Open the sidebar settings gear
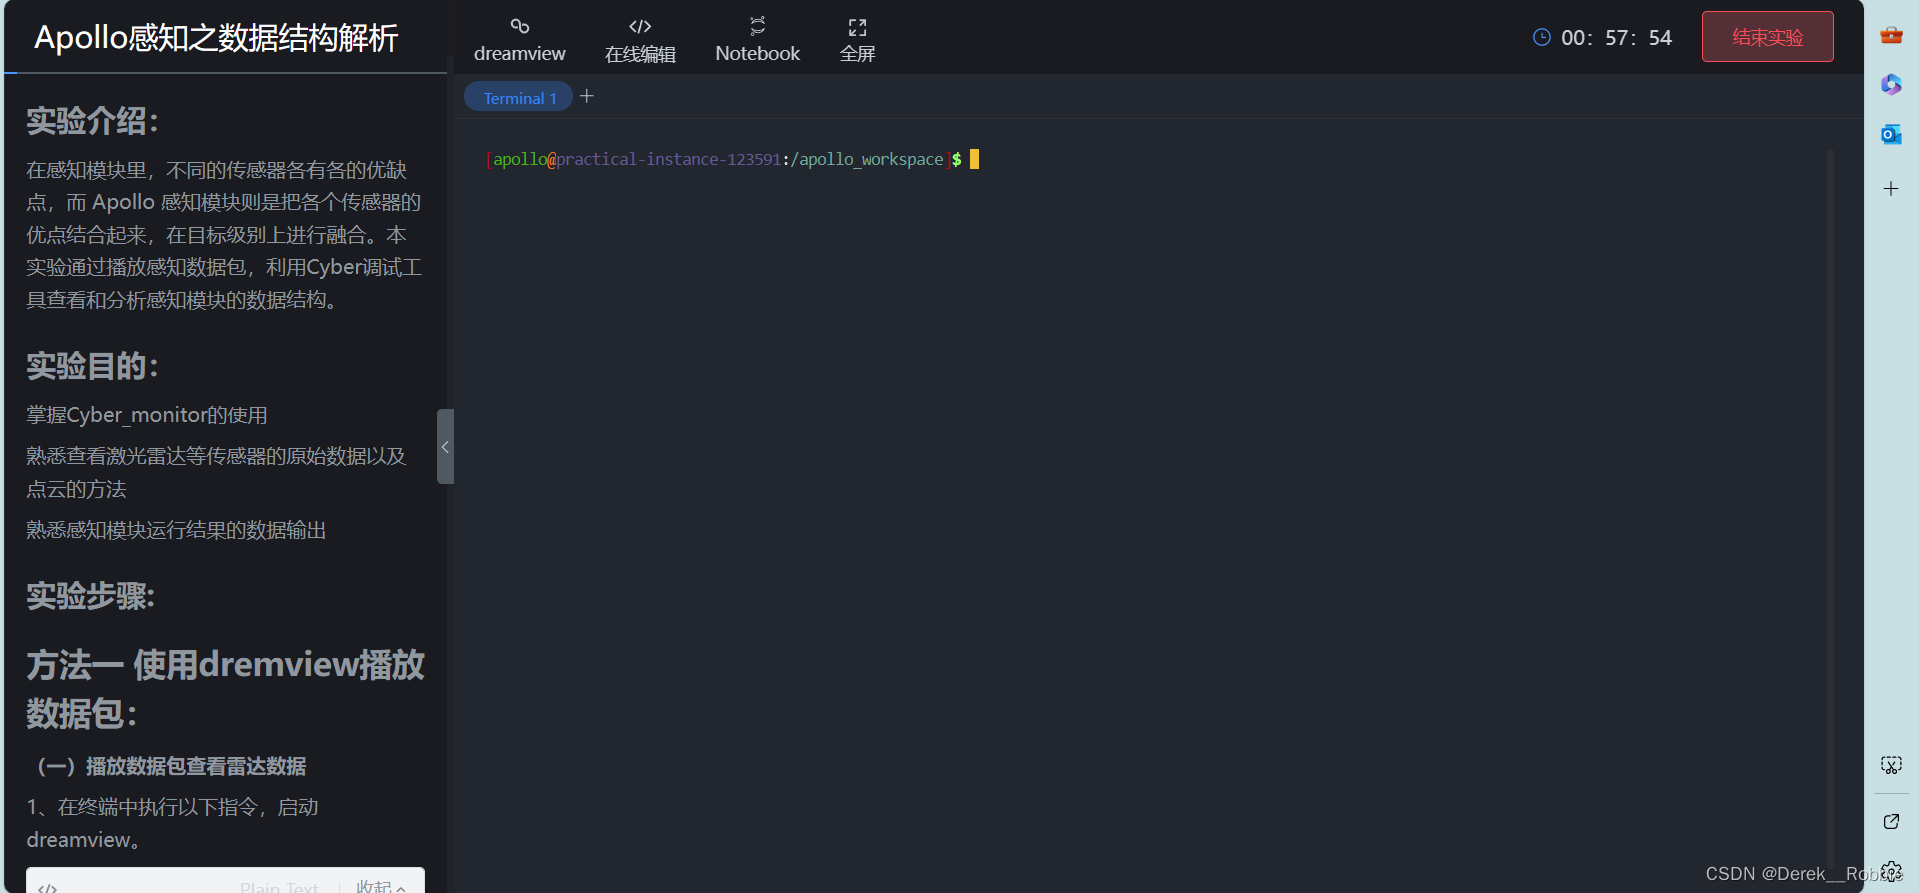1919x893 pixels. click(x=1891, y=871)
